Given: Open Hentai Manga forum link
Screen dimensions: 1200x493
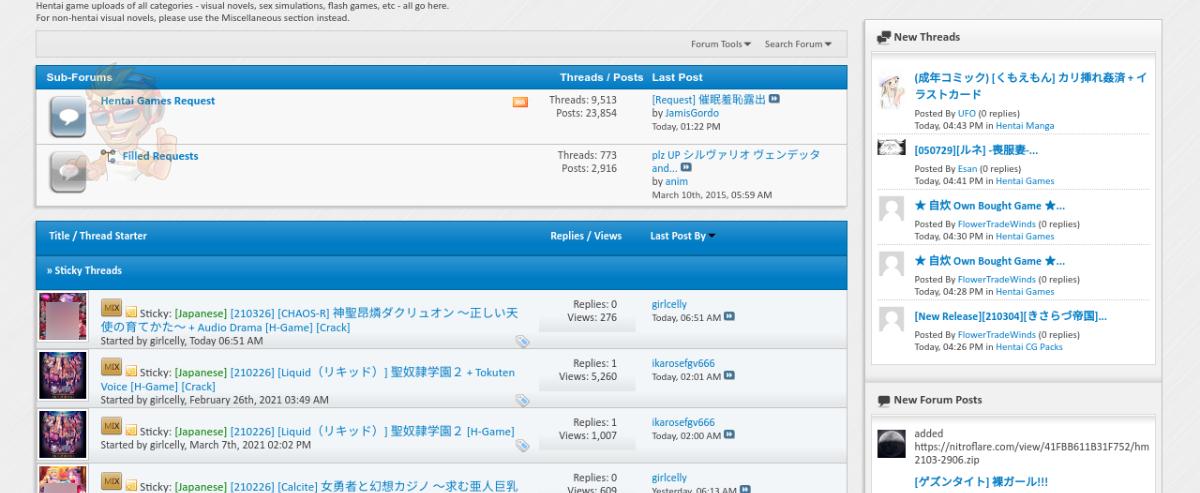Looking at the screenshot, I should tap(1025, 126).
